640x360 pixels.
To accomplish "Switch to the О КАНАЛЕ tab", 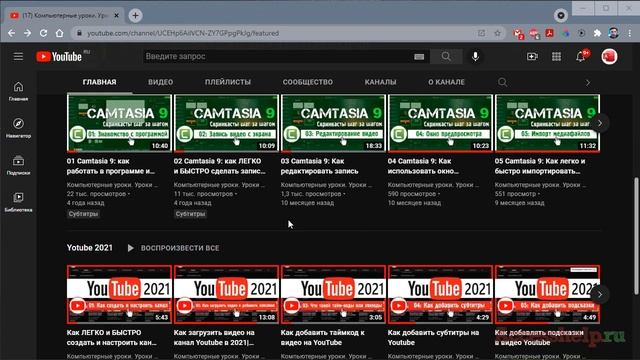I will coord(446,82).
